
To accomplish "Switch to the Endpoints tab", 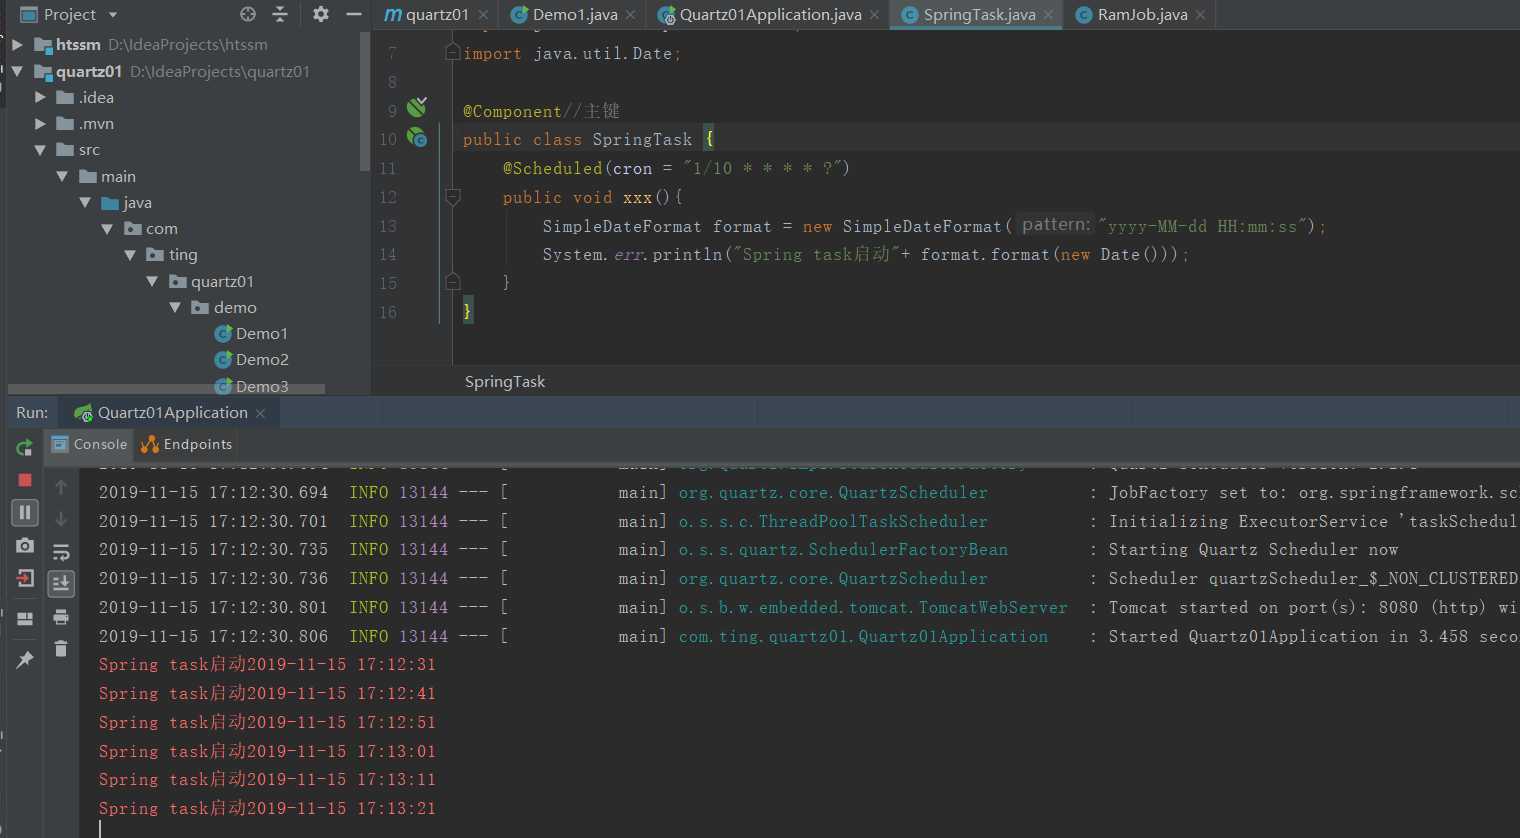I will 186,444.
